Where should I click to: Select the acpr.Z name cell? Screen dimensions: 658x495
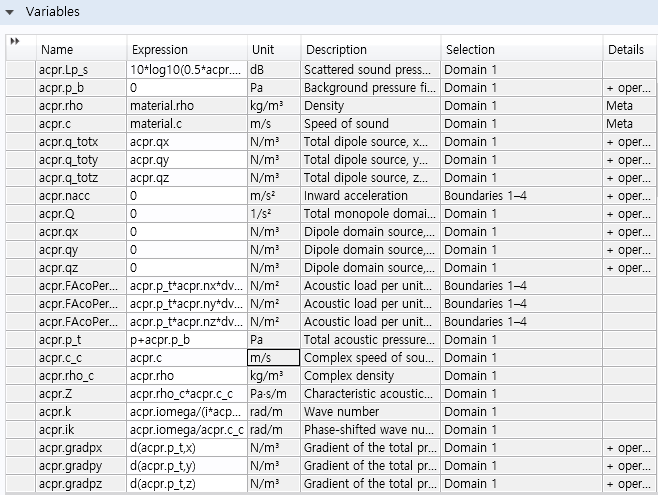[x=81, y=394]
